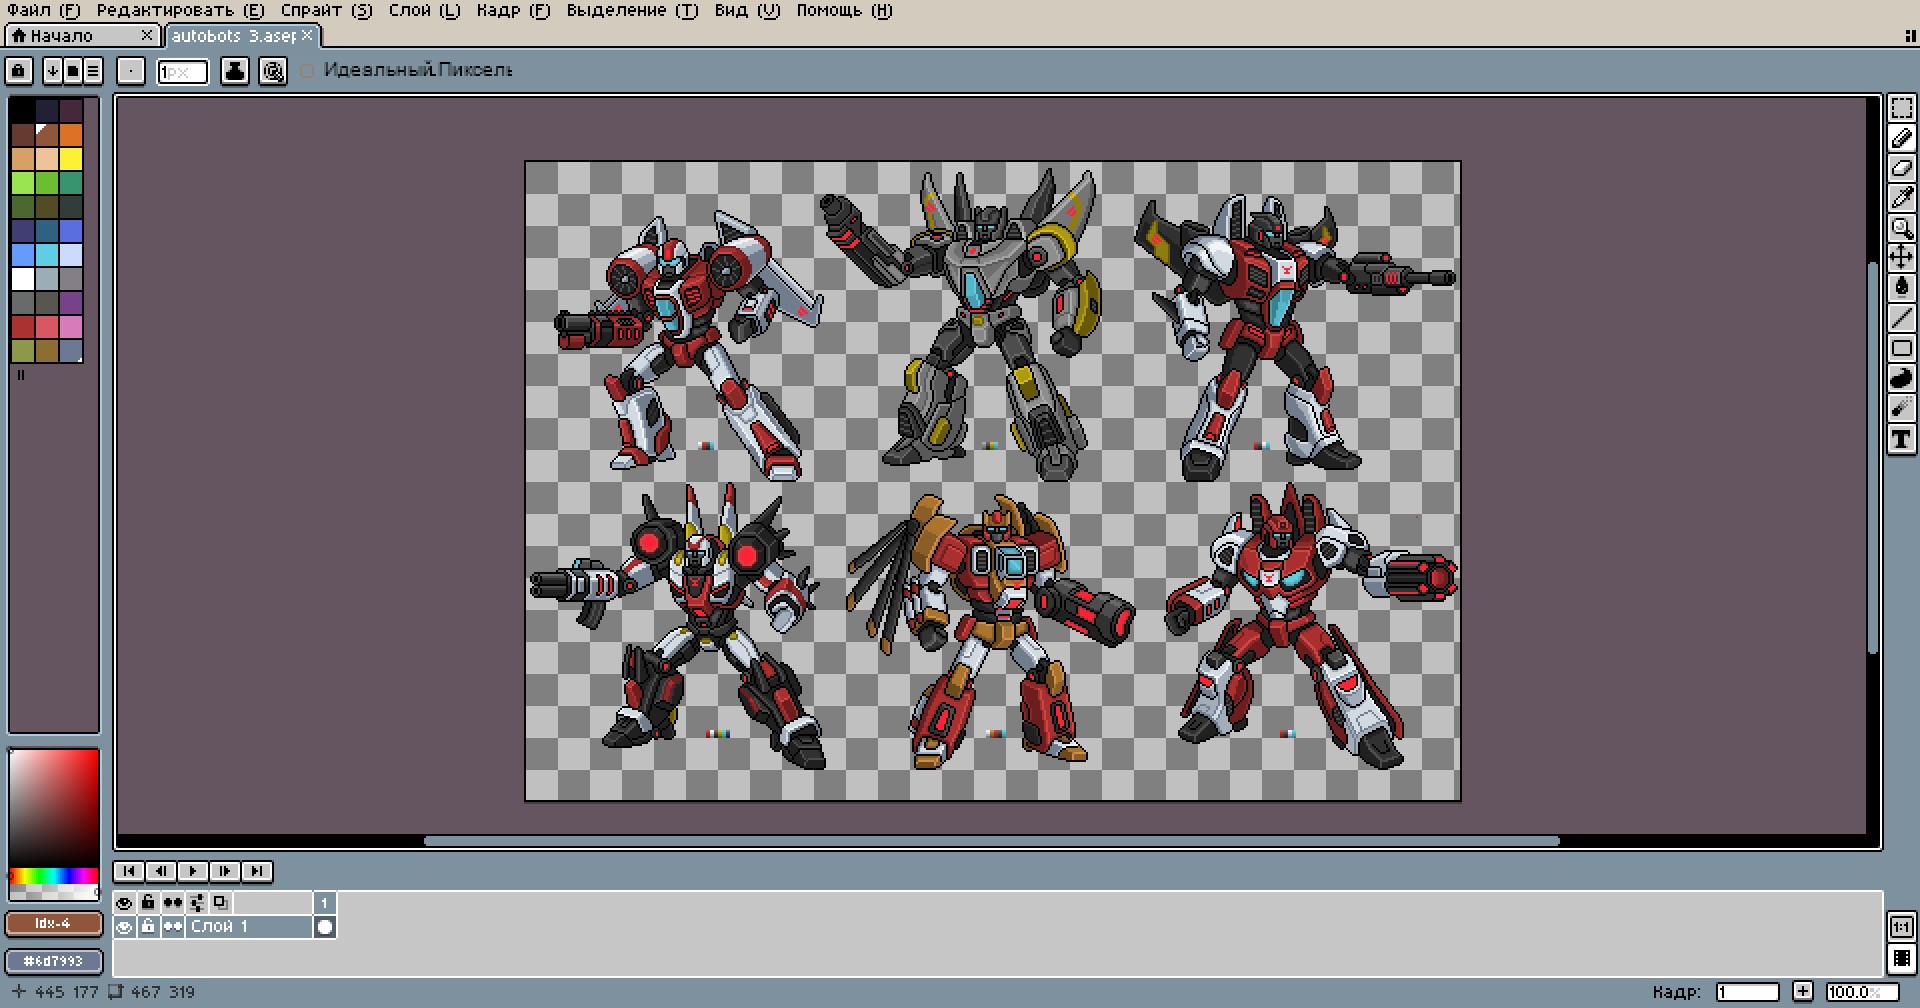Open the palette options menu button

point(93,71)
